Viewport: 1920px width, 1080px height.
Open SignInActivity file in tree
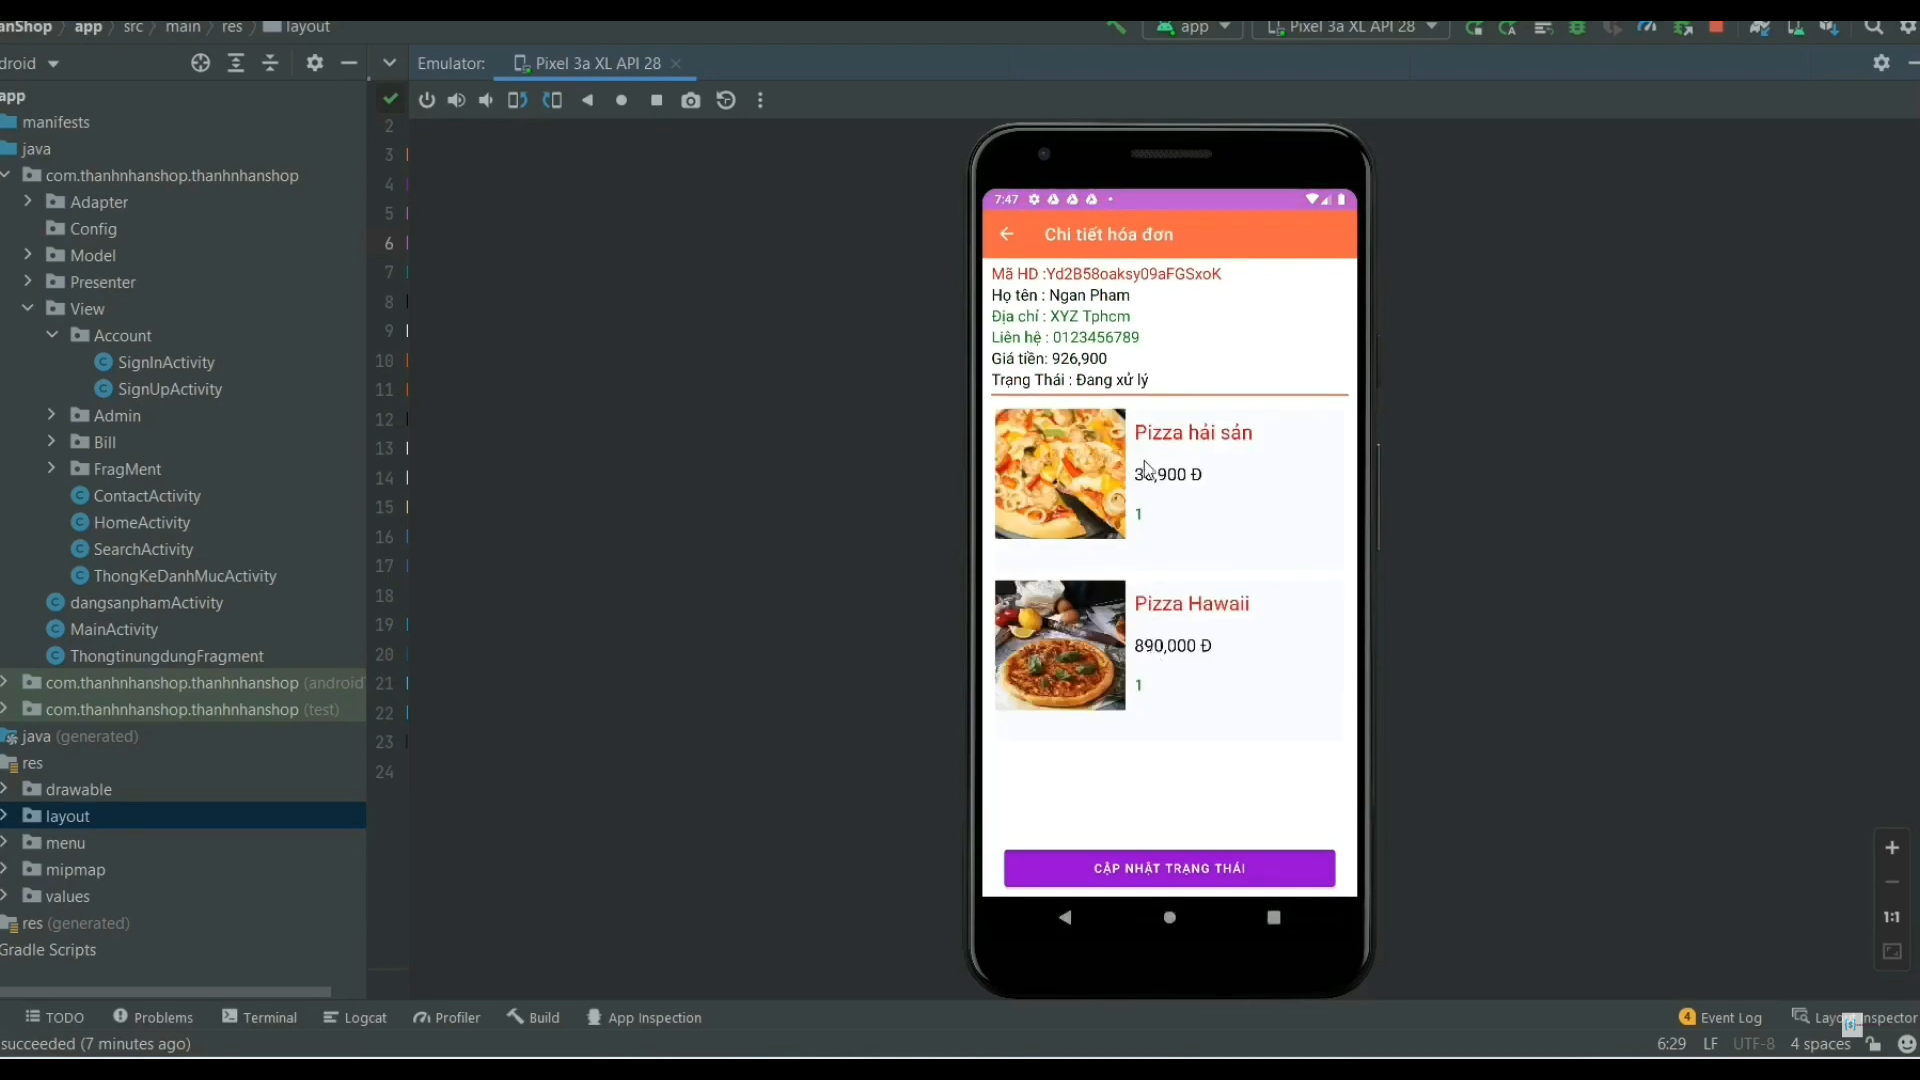[166, 362]
